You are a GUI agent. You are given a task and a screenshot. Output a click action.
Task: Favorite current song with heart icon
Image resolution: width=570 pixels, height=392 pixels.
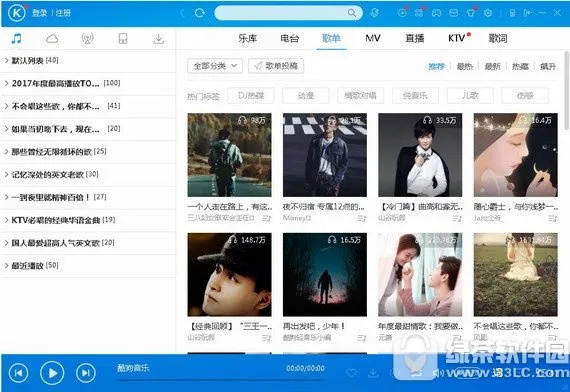pos(351,373)
